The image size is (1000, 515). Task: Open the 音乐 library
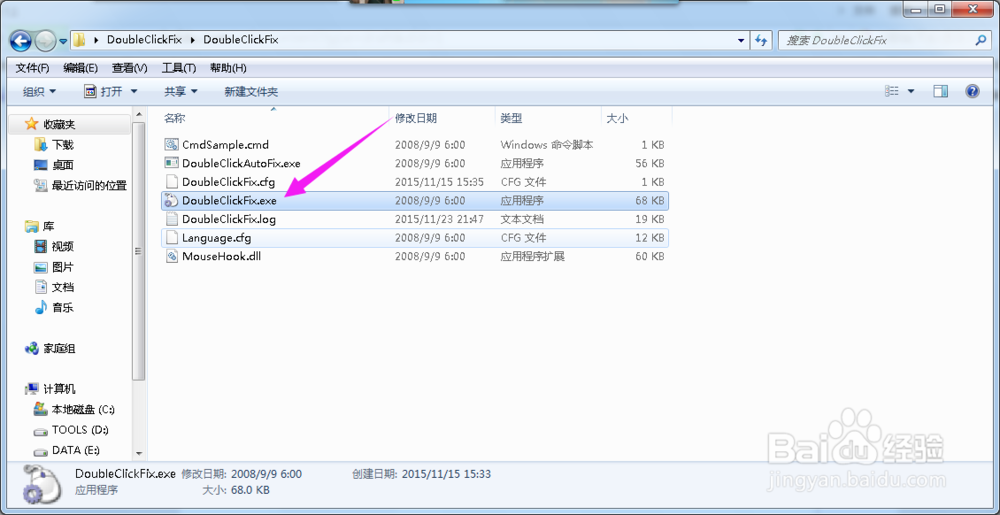pyautogui.click(x=62, y=307)
